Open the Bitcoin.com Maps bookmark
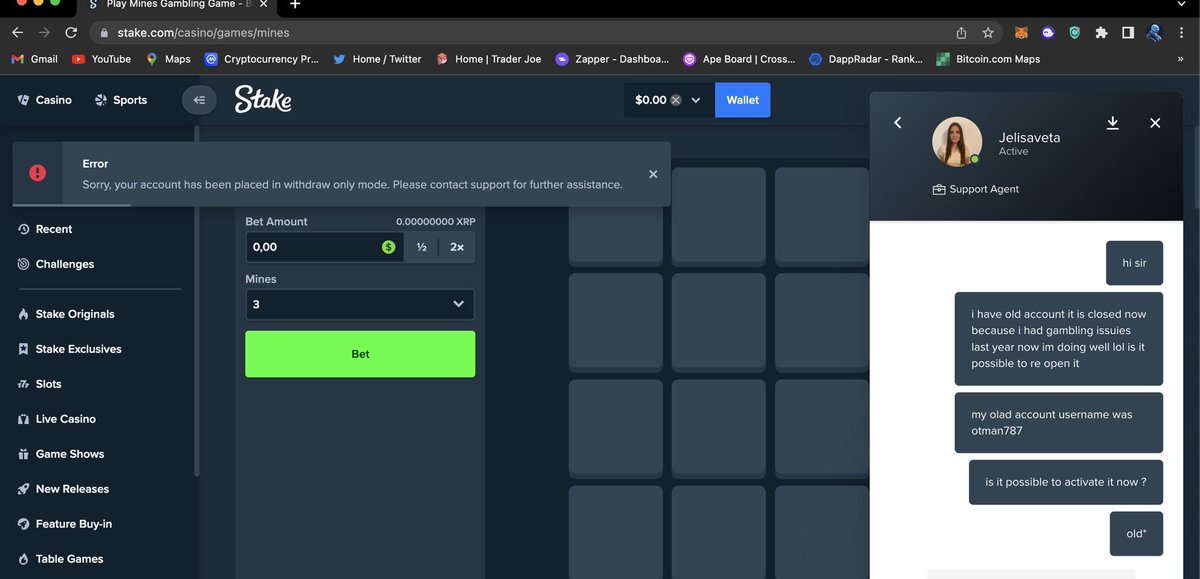The image size is (1200, 579). (x=988, y=59)
